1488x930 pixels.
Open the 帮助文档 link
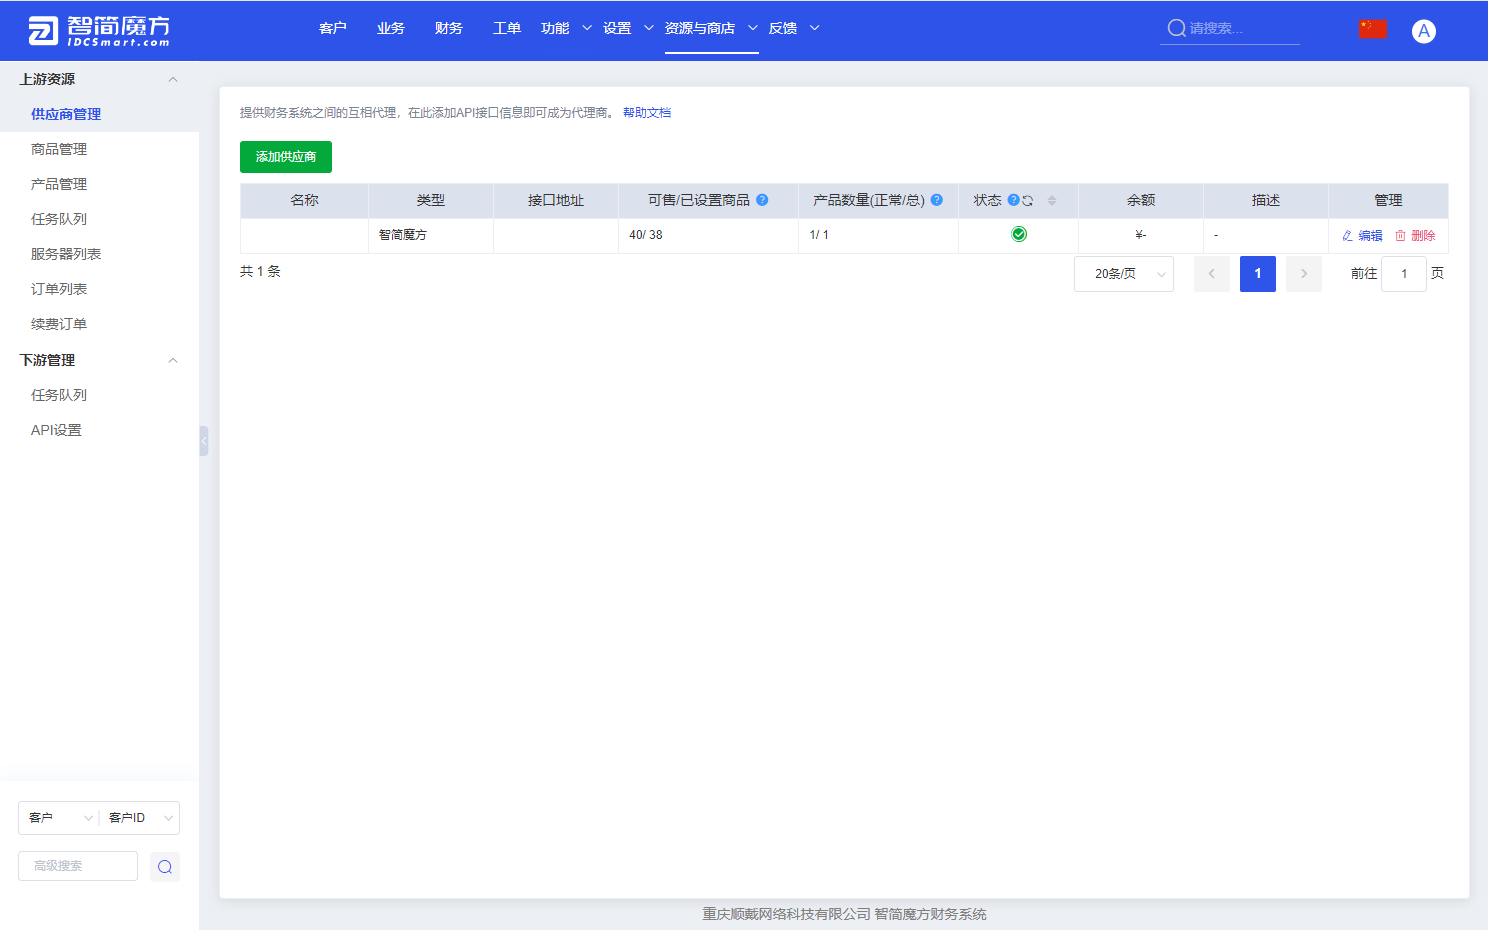click(646, 112)
